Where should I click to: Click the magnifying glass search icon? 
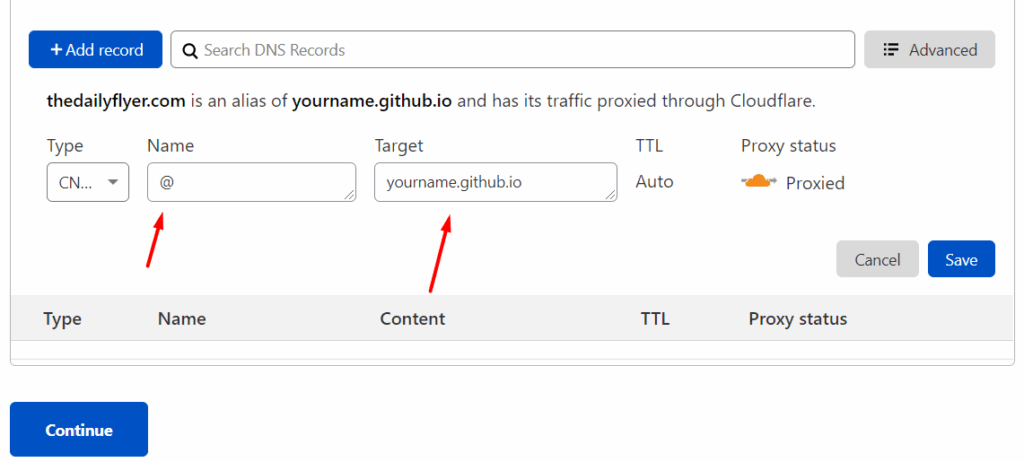pyautogui.click(x=190, y=50)
